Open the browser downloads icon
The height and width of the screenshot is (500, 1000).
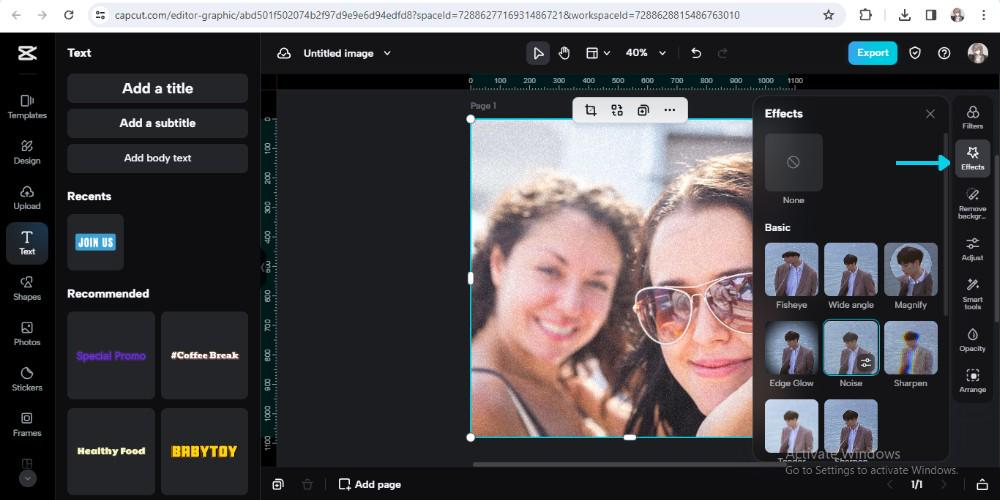tap(904, 15)
